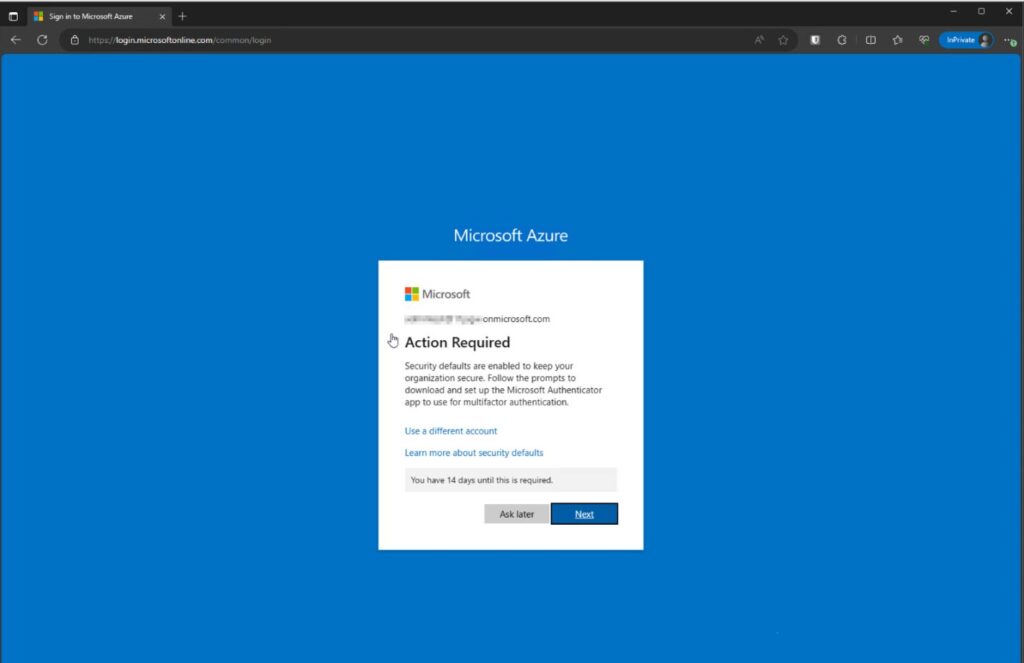The width and height of the screenshot is (1024, 663).
Task: Open Browser essentials heart icon
Action: tap(924, 40)
